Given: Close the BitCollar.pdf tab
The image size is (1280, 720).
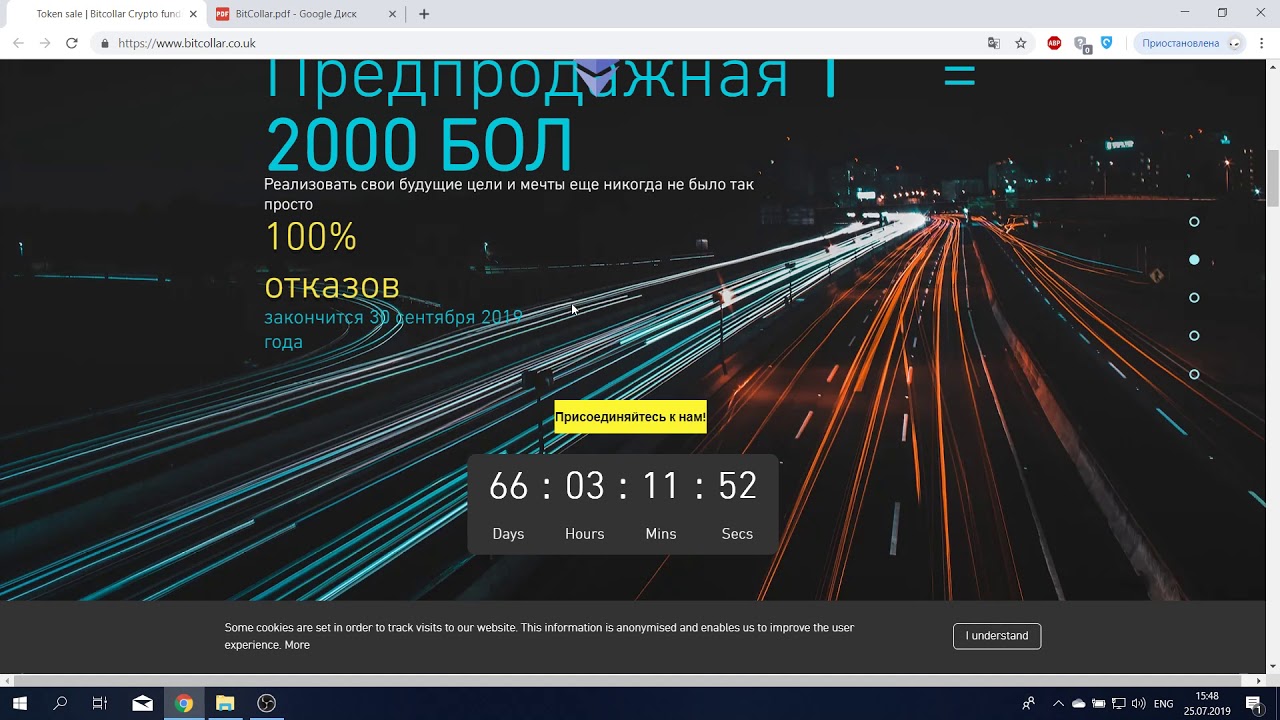Looking at the screenshot, I should tap(393, 14).
